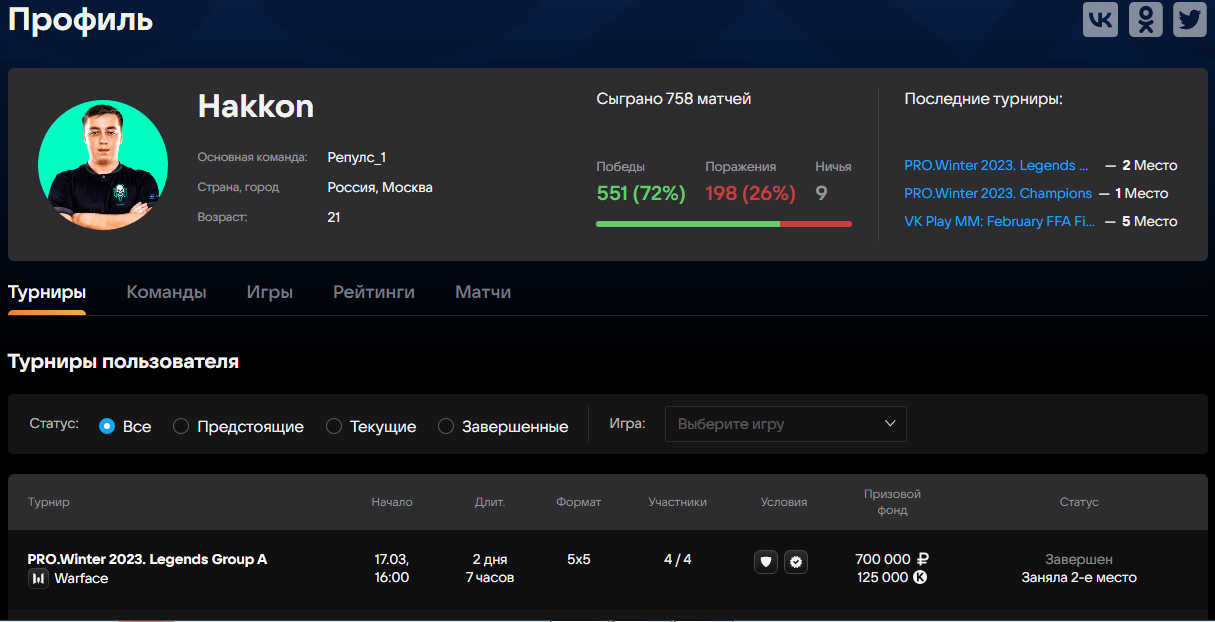The height and width of the screenshot is (622, 1215).
Task: Click the 'Последние турниры:' heading
Action: 983,99
